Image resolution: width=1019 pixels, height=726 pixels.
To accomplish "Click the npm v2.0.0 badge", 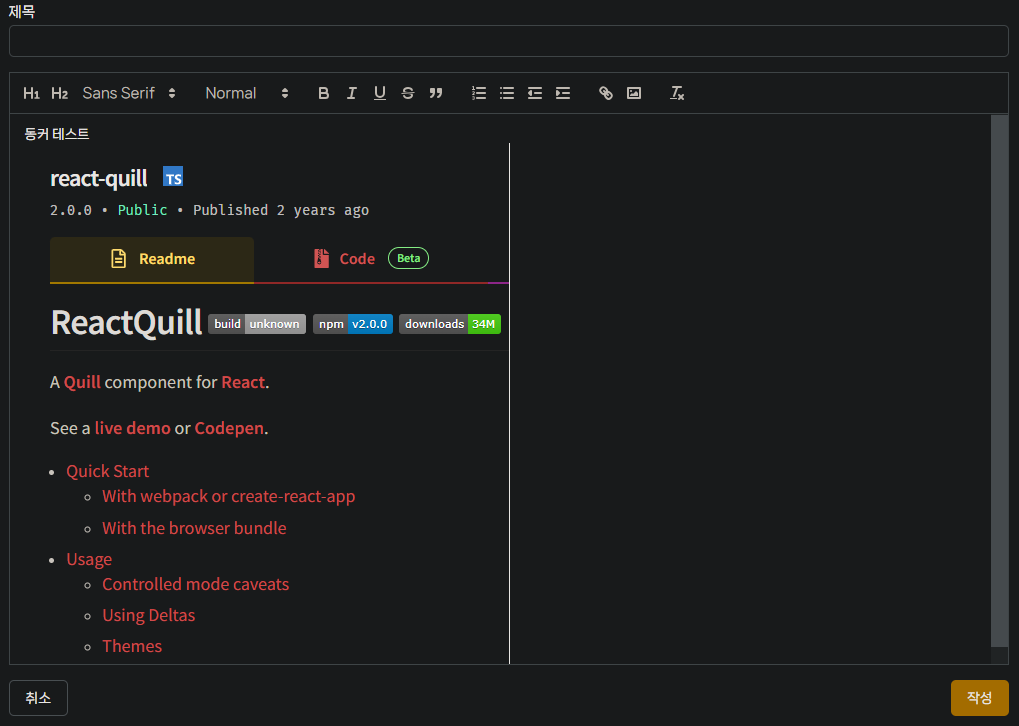I will (353, 324).
